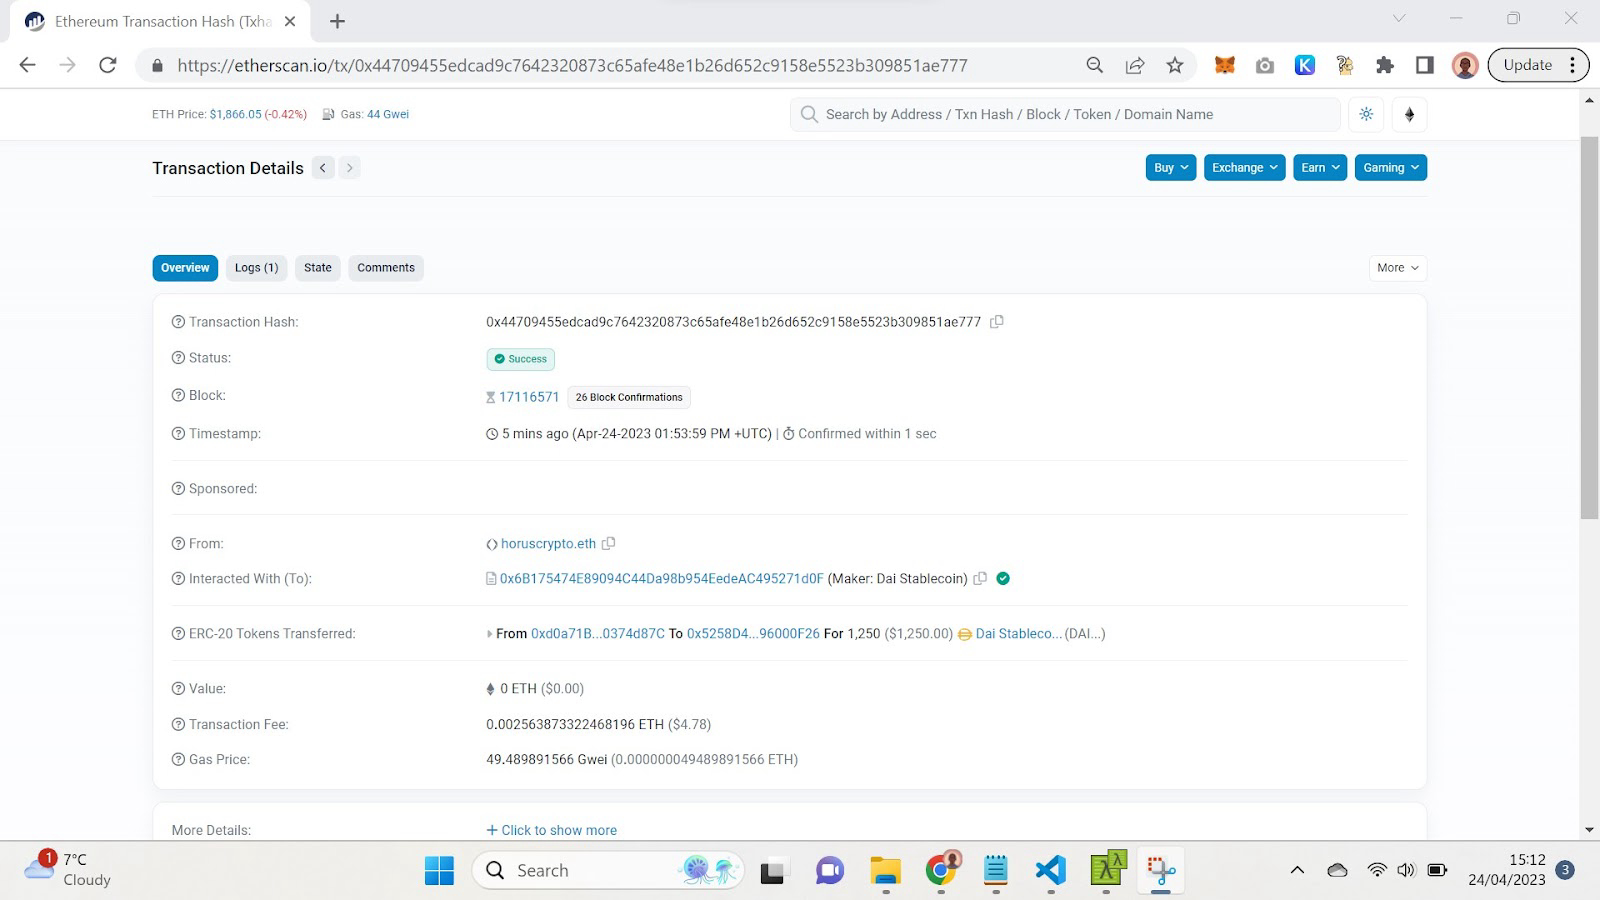This screenshot has height=900, width=1600.
Task: Open the Comments tab
Action: pos(385,268)
